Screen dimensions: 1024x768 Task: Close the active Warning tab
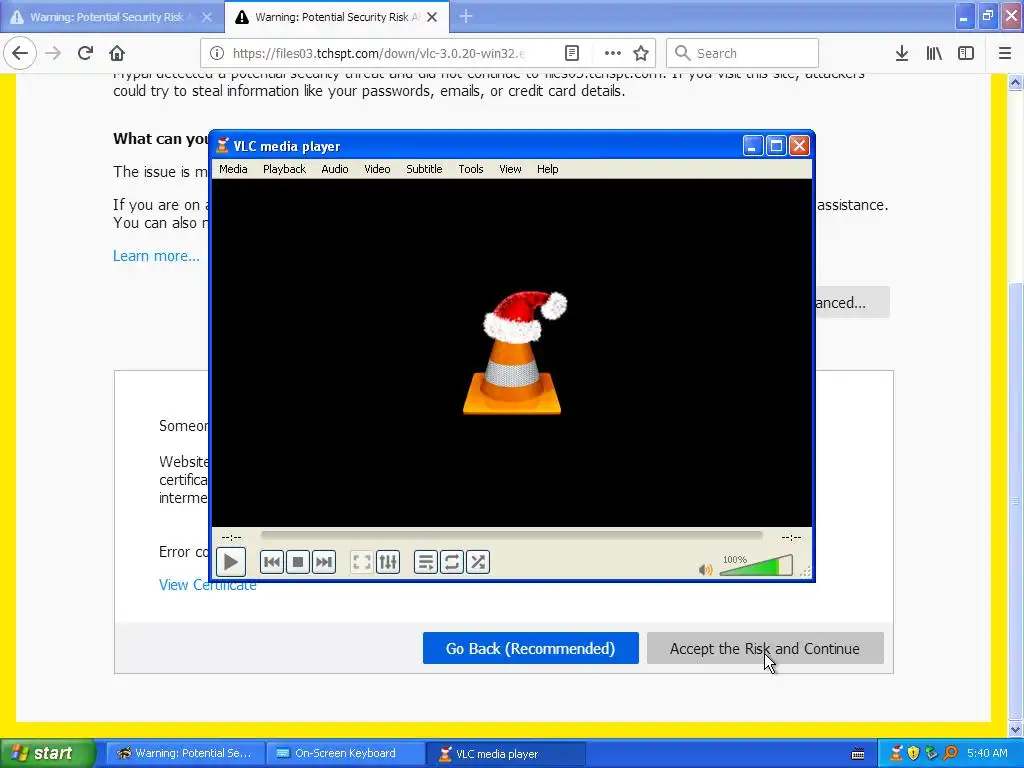tap(432, 17)
